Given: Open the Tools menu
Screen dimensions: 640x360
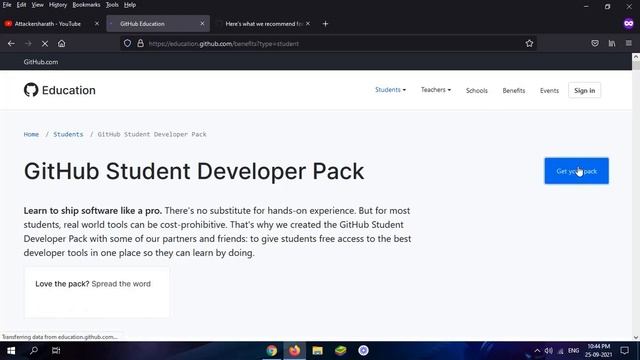Looking at the screenshot, I should 112,5.
